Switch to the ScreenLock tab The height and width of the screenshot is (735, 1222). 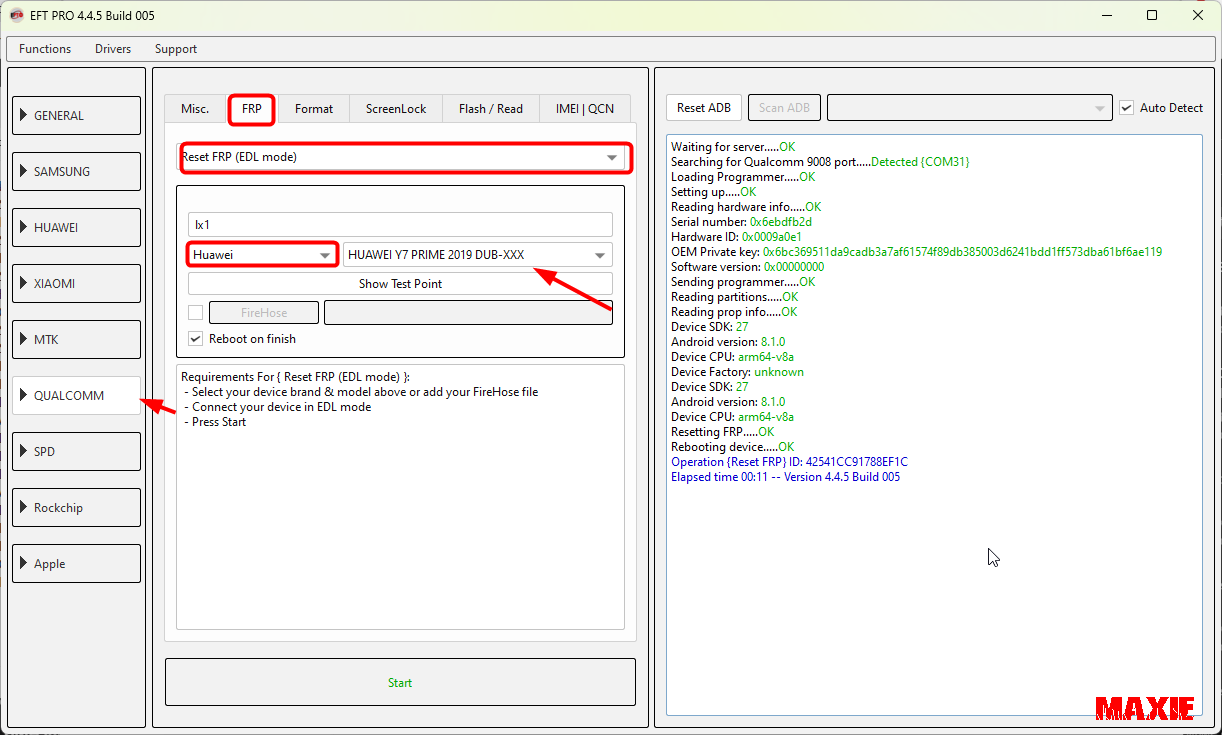396,109
